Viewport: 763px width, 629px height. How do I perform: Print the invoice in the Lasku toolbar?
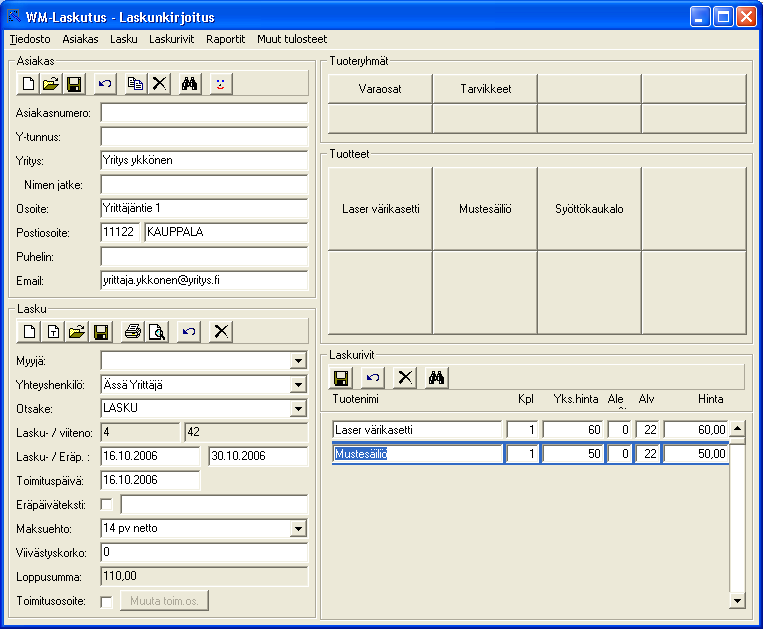pos(133,332)
